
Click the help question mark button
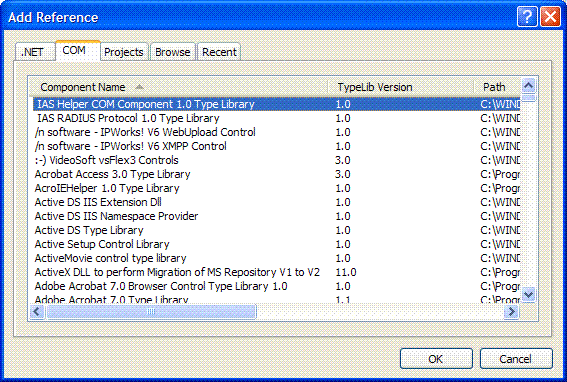(527, 17)
